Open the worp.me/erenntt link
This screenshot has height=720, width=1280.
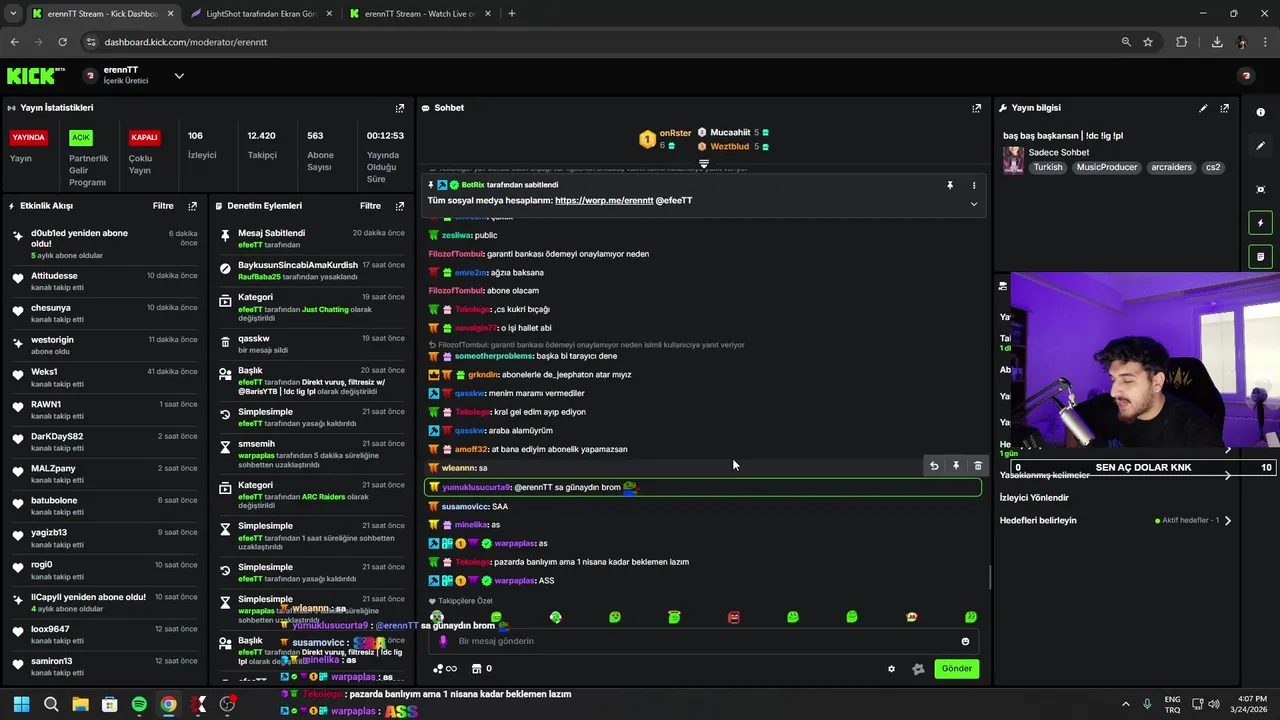(x=604, y=201)
